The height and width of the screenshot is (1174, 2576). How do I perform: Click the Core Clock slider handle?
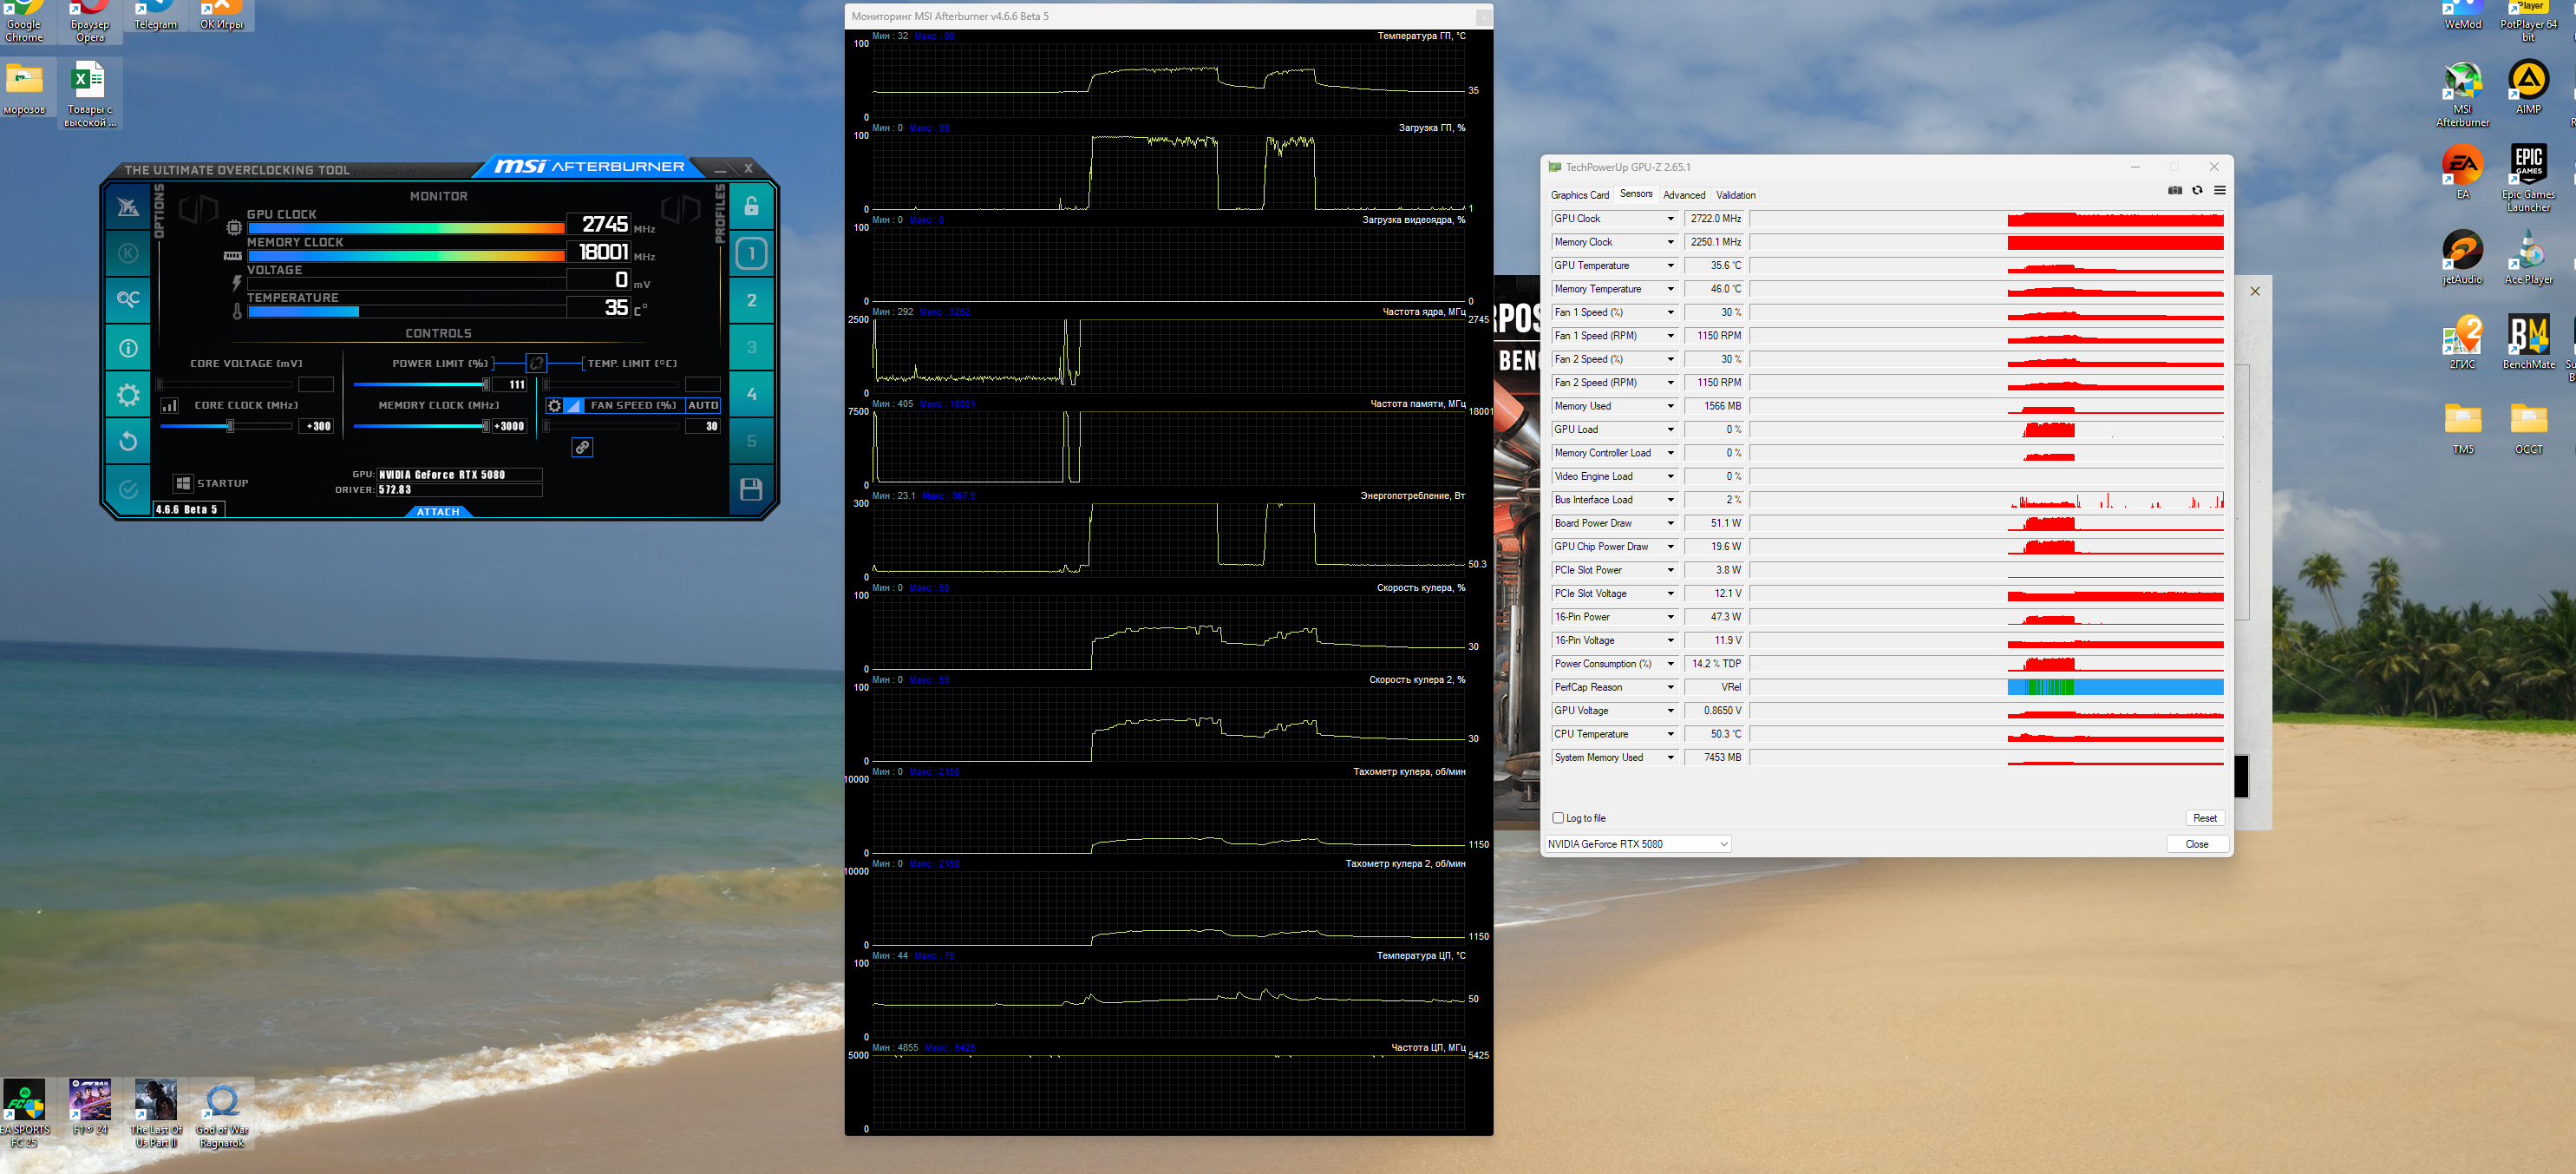point(230,426)
